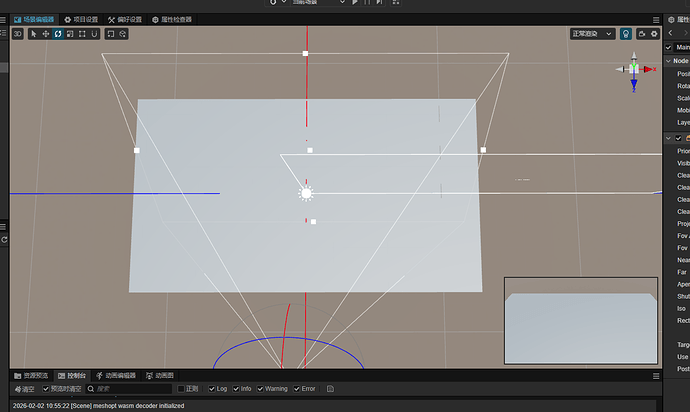Open the console panel hamburger menu
This screenshot has height=412, width=690.
[x=656, y=376]
